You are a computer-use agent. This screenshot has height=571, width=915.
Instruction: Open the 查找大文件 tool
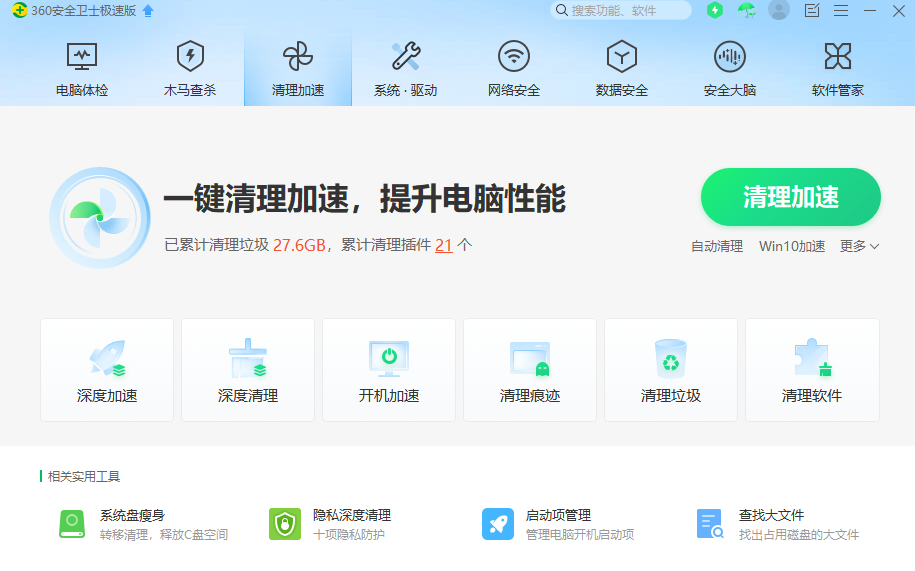[710, 524]
